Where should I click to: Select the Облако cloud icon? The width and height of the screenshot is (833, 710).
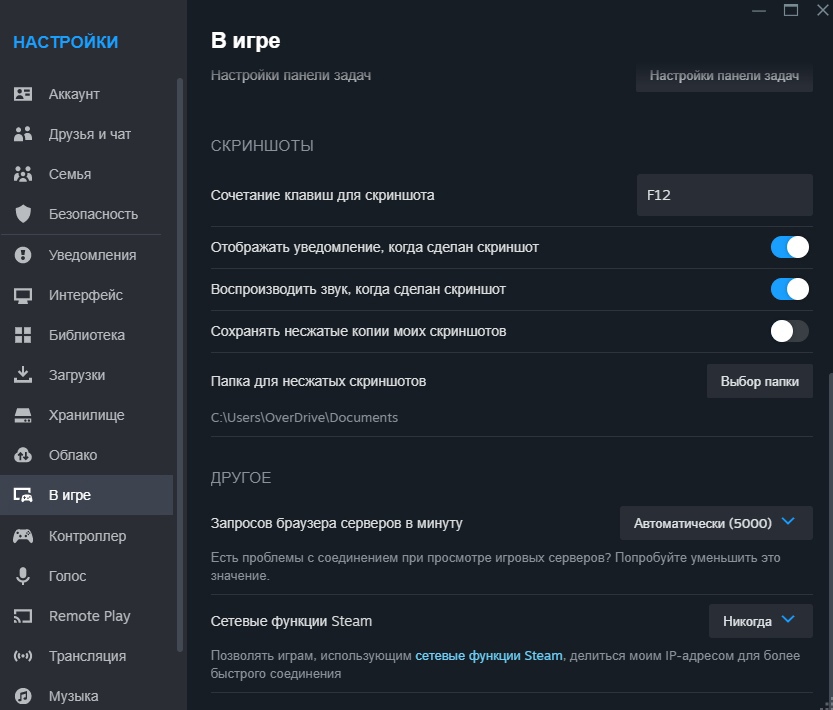(23, 455)
